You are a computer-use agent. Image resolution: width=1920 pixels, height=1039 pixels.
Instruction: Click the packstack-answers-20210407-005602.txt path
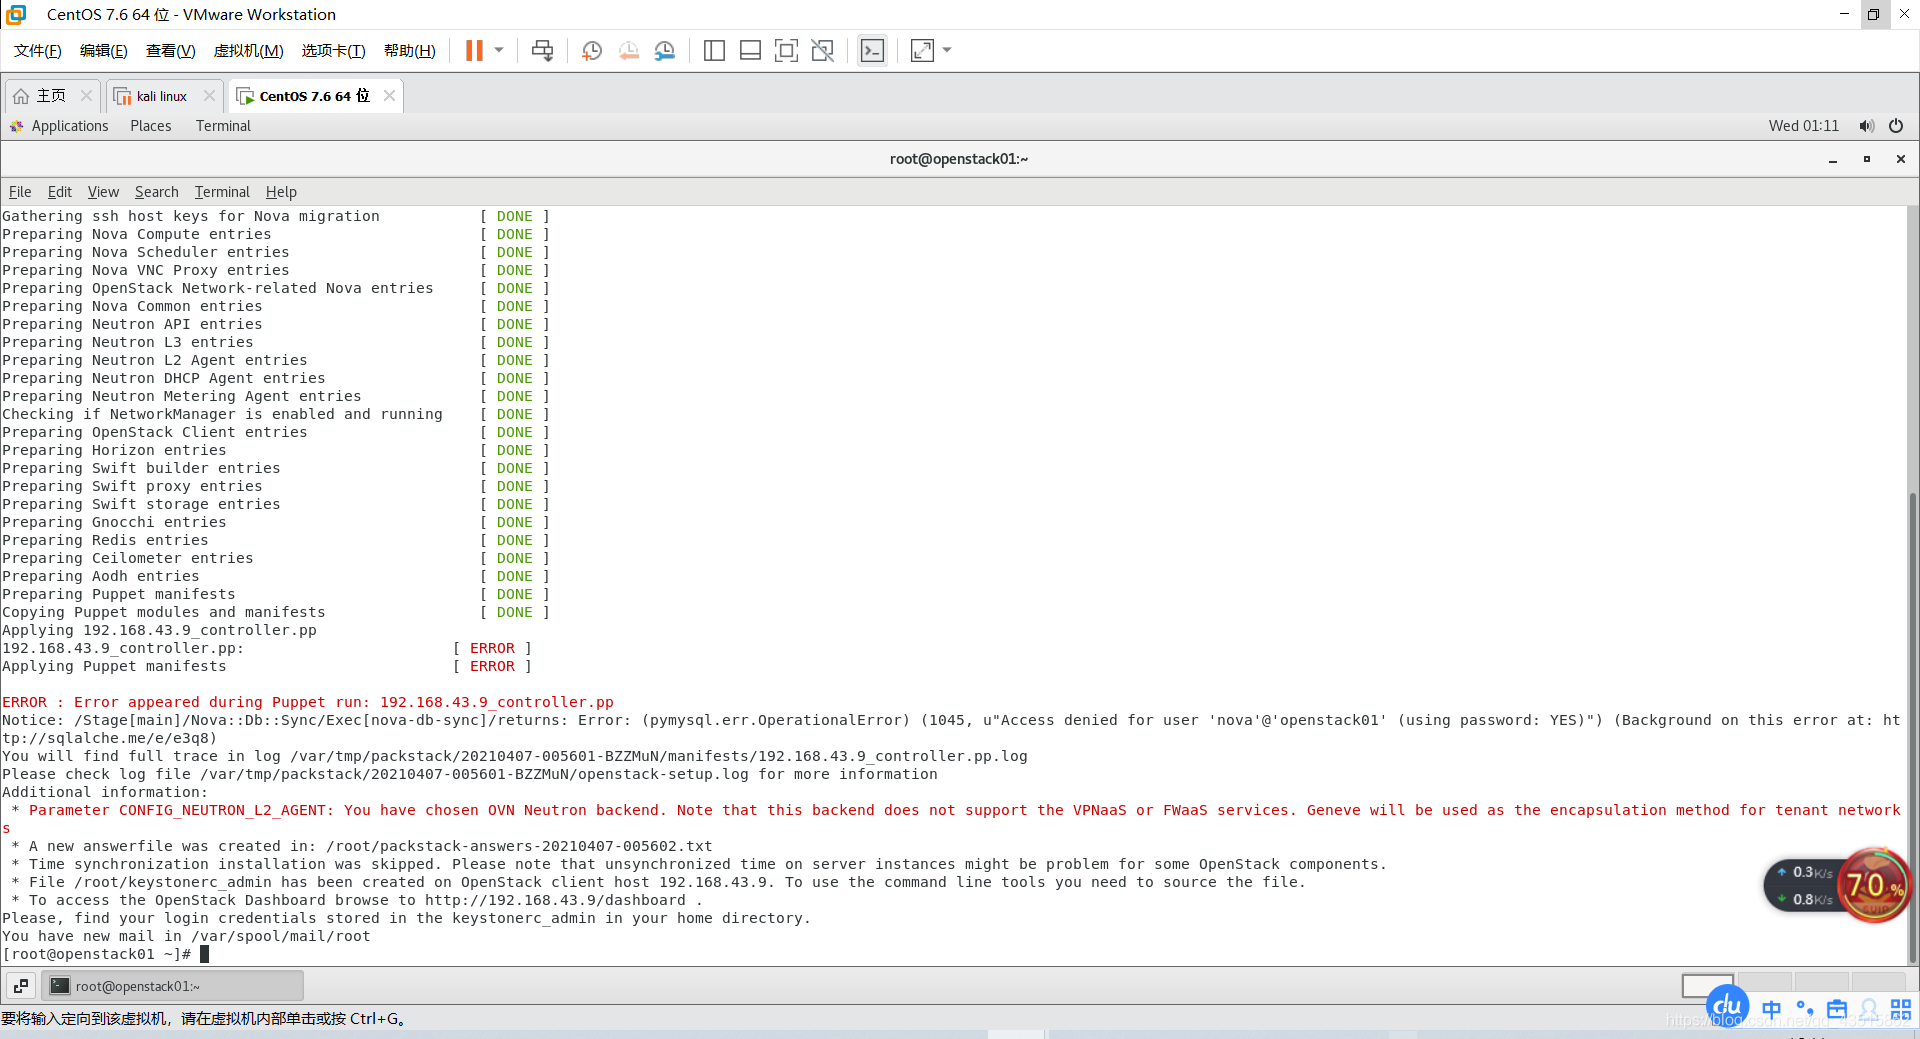pyautogui.click(x=519, y=846)
